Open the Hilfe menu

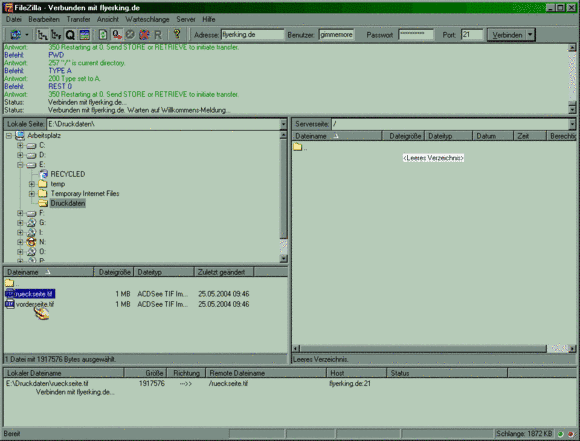209,19
